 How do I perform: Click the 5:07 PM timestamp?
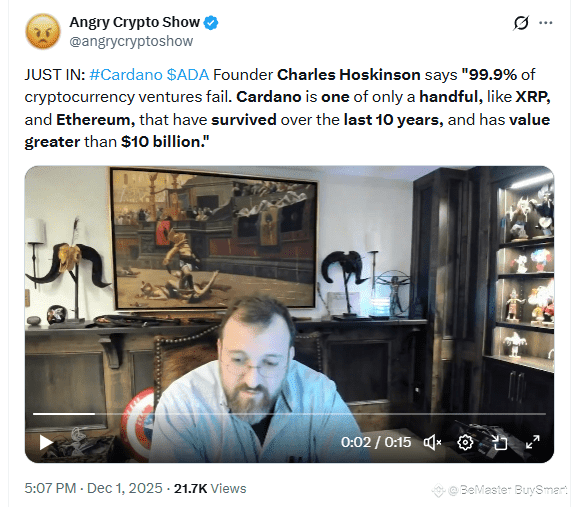[x=50, y=489]
